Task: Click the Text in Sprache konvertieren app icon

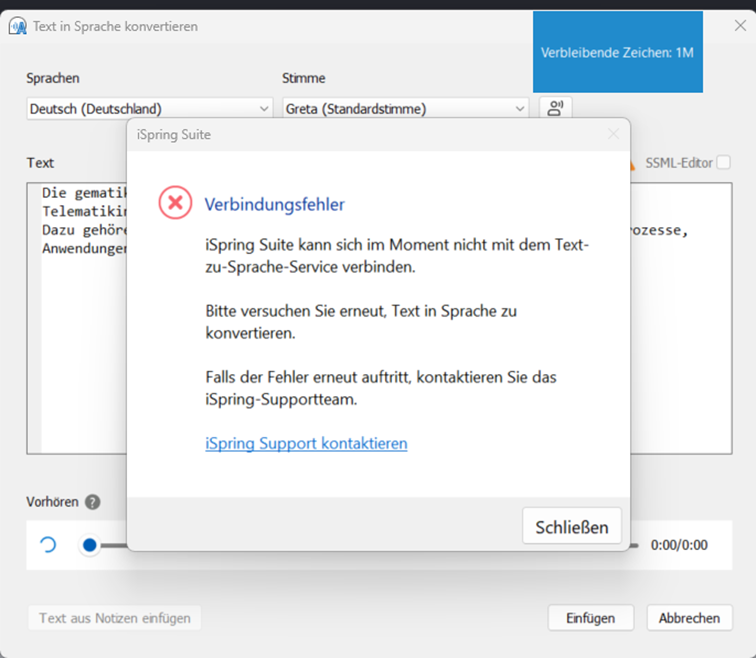Action: pyautogui.click(x=18, y=26)
